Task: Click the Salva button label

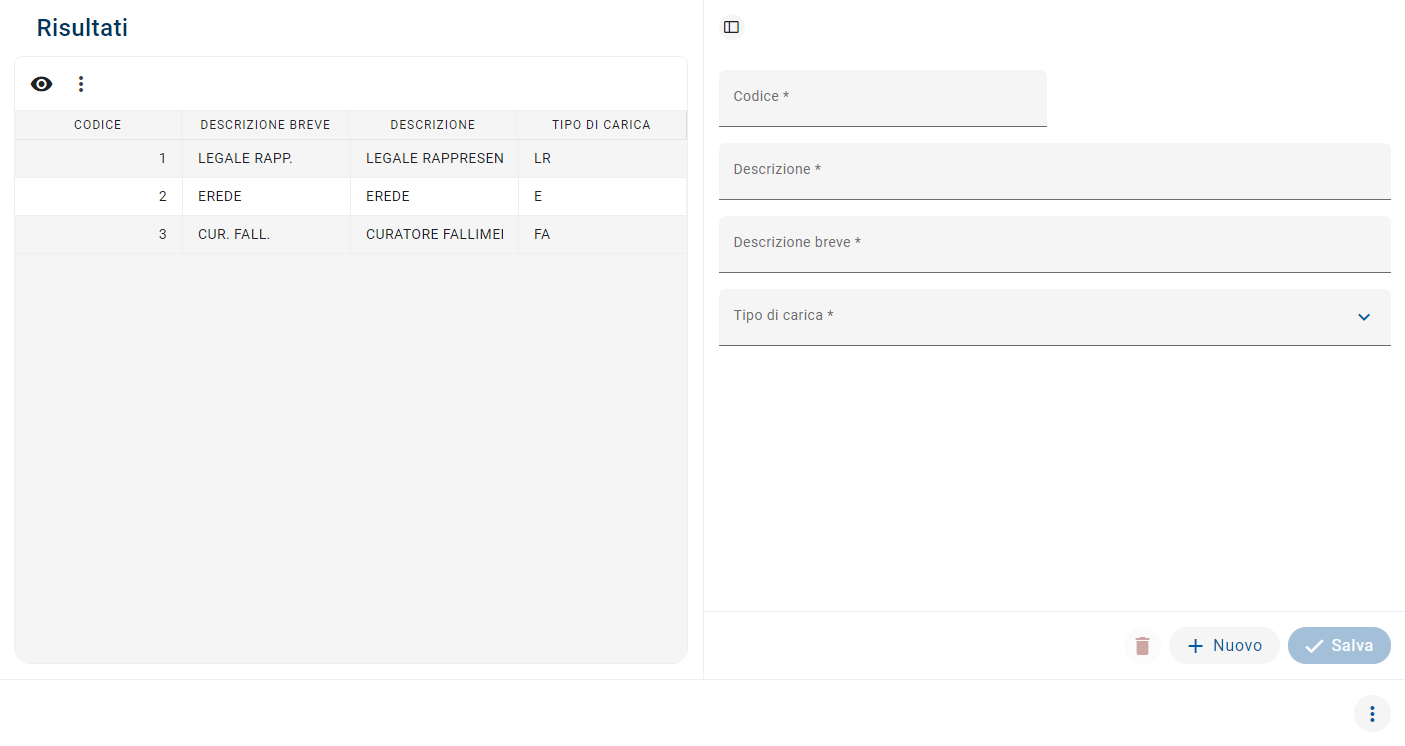Action: click(x=1352, y=646)
